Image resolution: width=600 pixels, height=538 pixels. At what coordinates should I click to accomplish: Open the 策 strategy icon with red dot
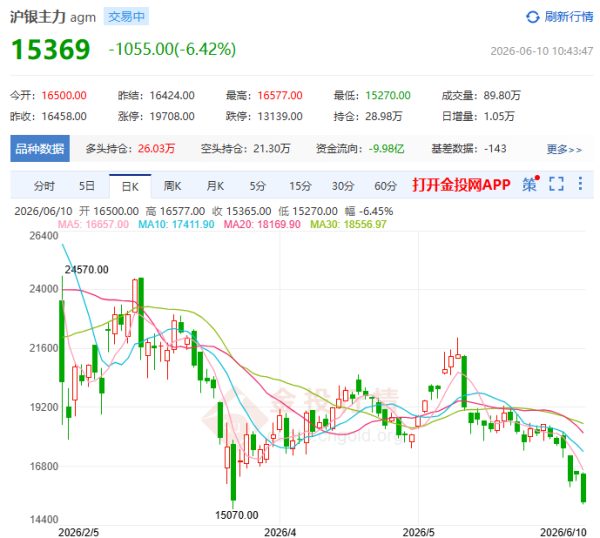(531, 184)
